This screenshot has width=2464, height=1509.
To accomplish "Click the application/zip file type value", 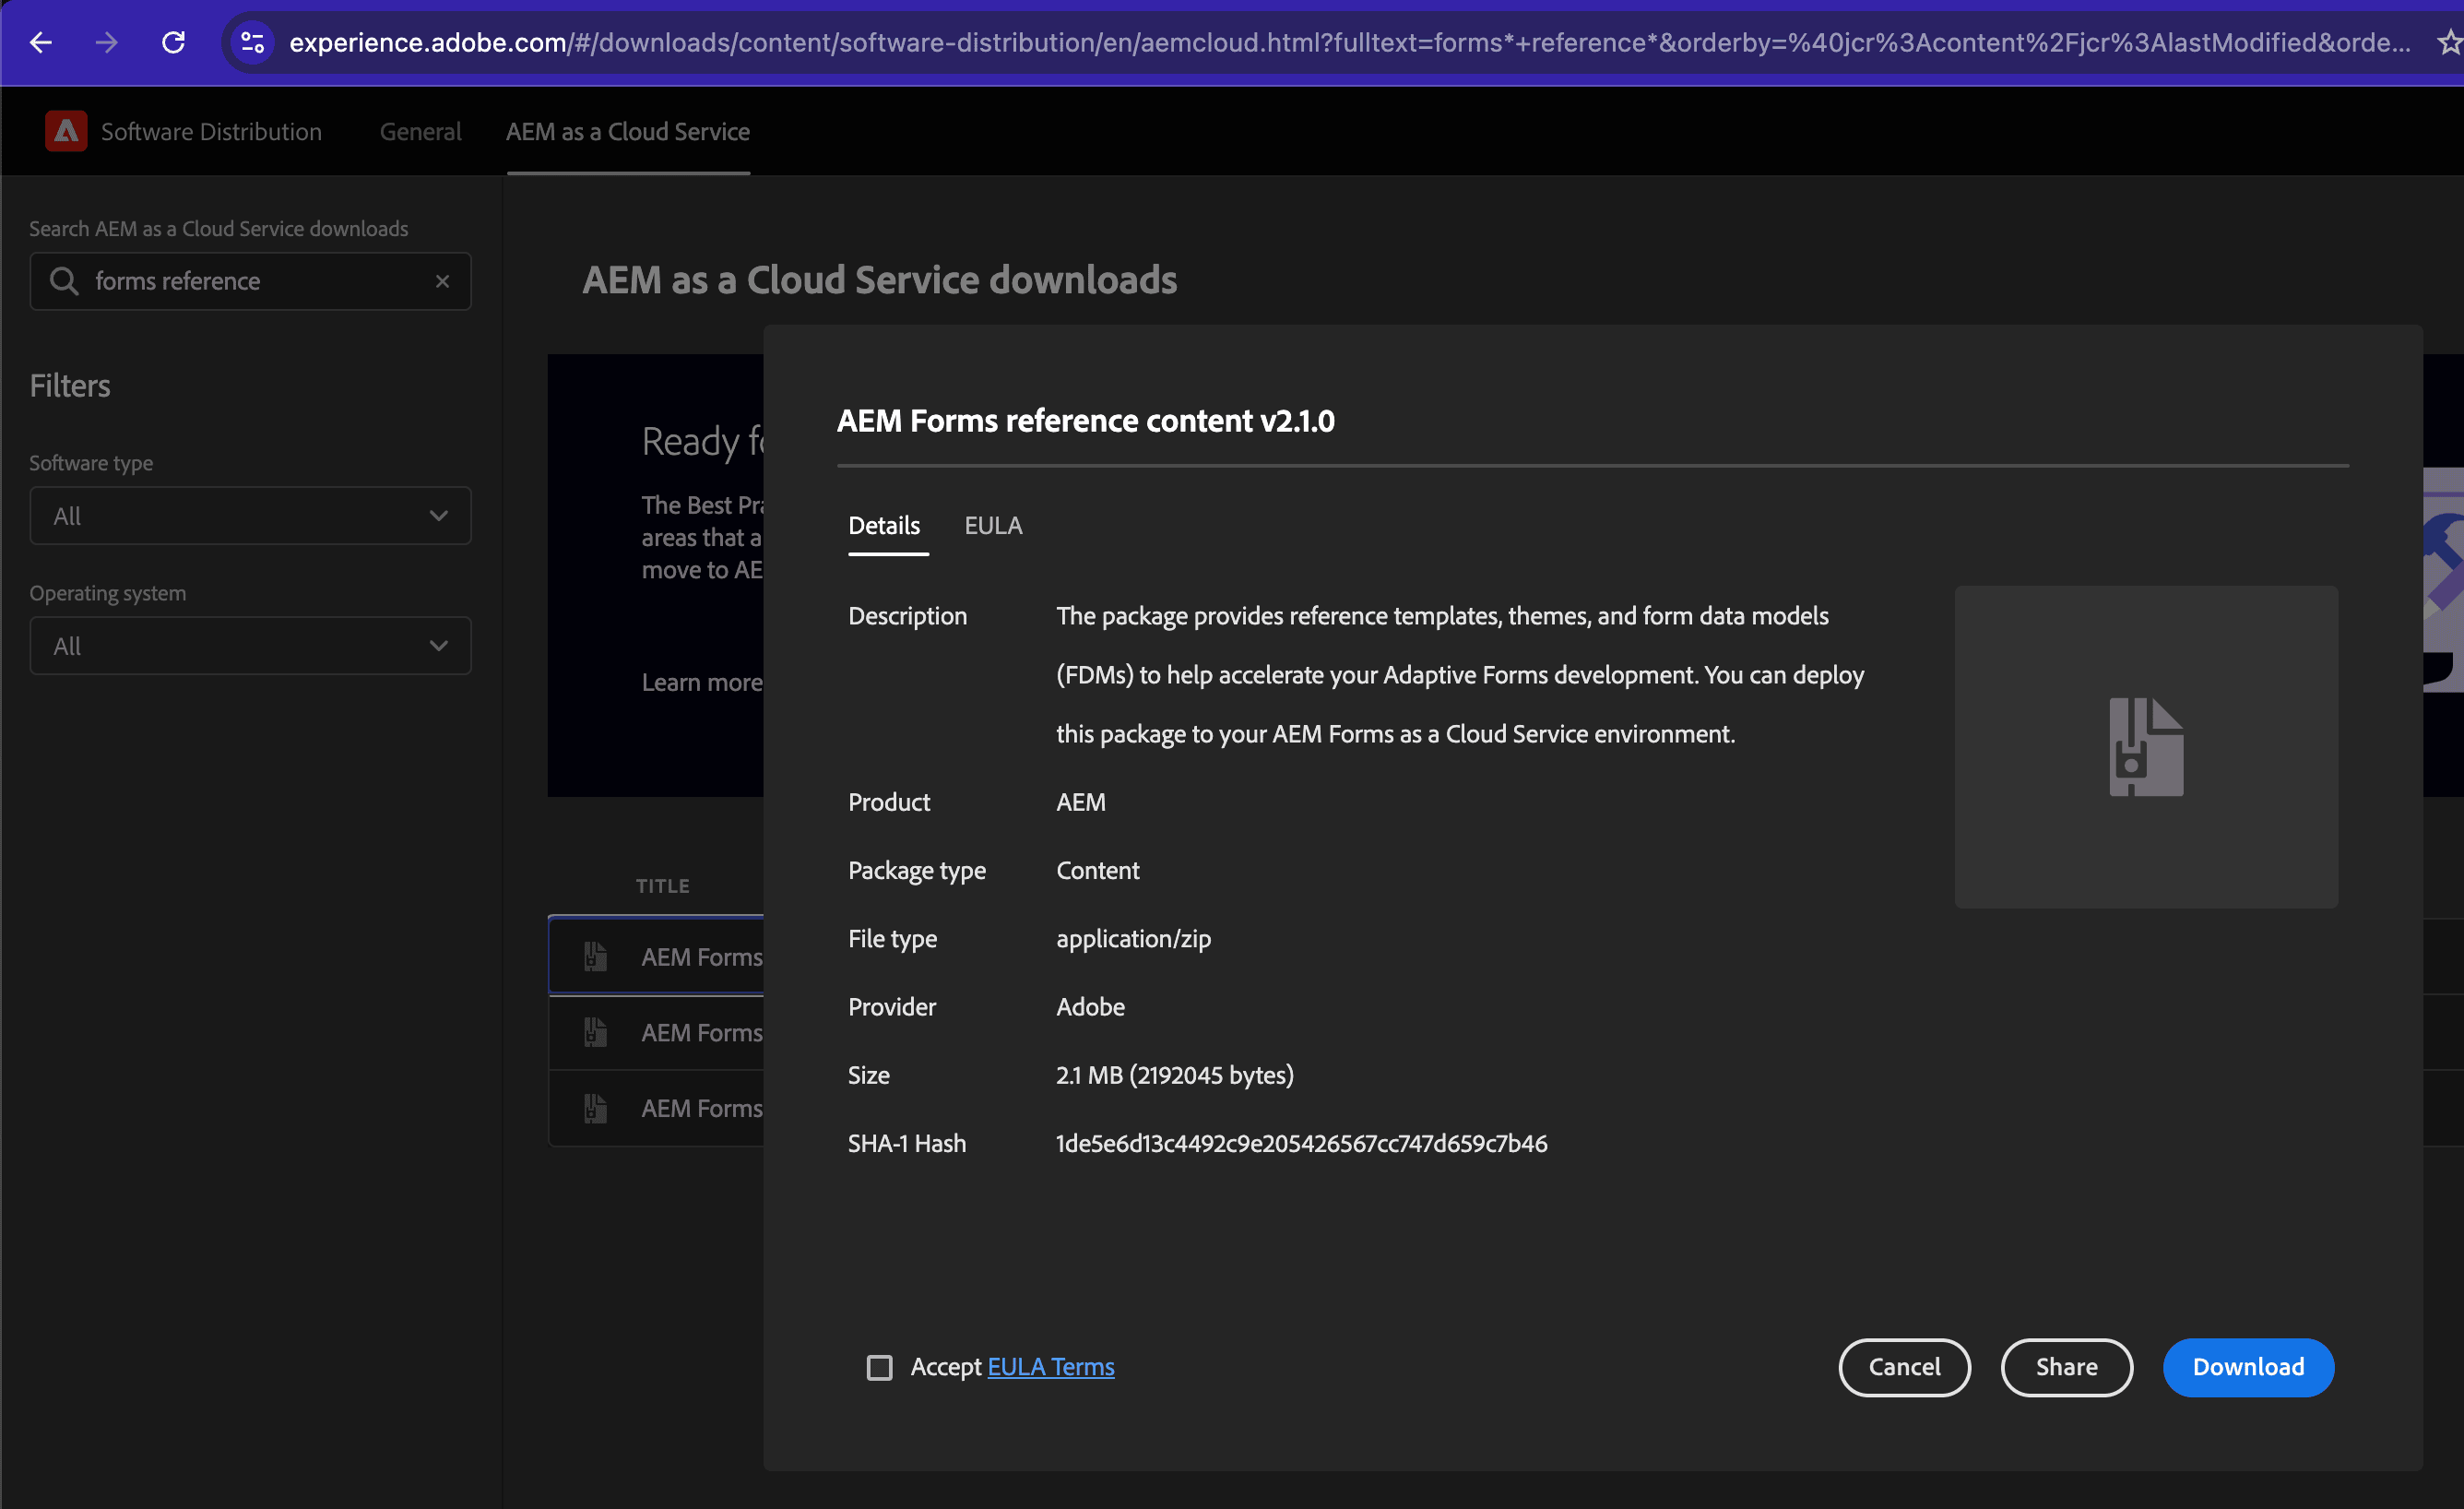I will click(1133, 938).
